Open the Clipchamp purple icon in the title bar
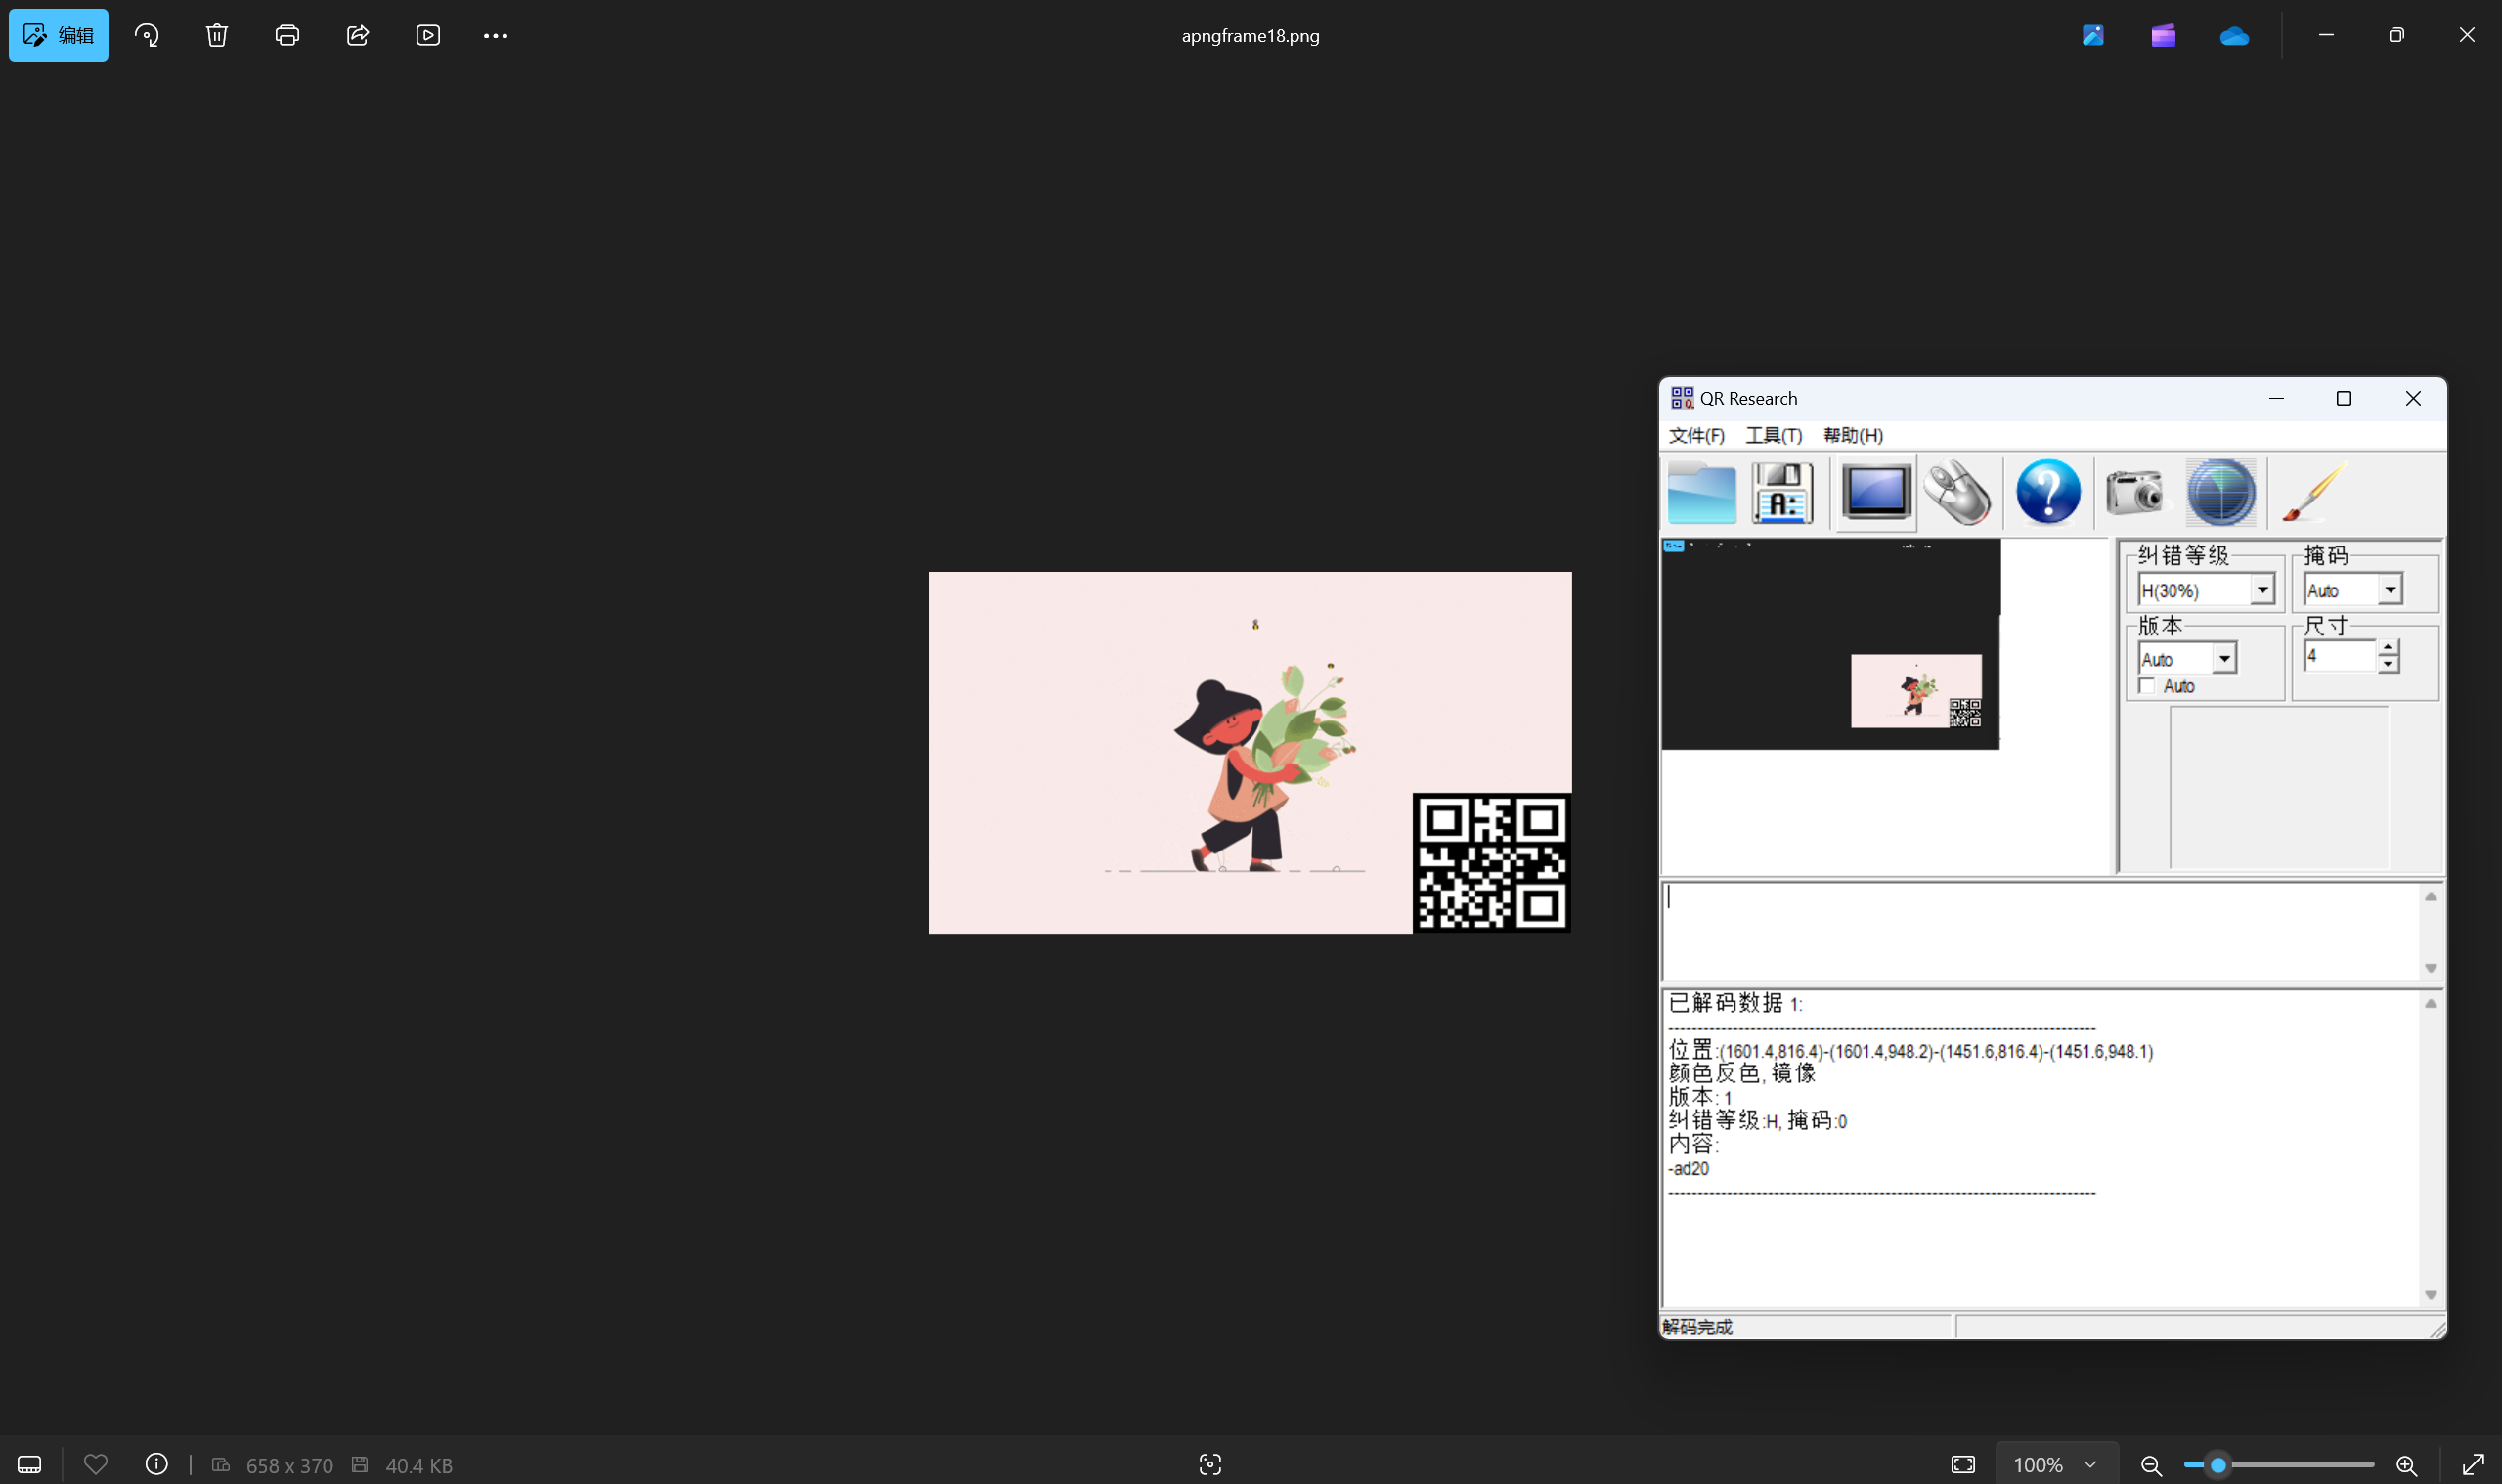This screenshot has height=1484, width=2502. click(x=2163, y=35)
